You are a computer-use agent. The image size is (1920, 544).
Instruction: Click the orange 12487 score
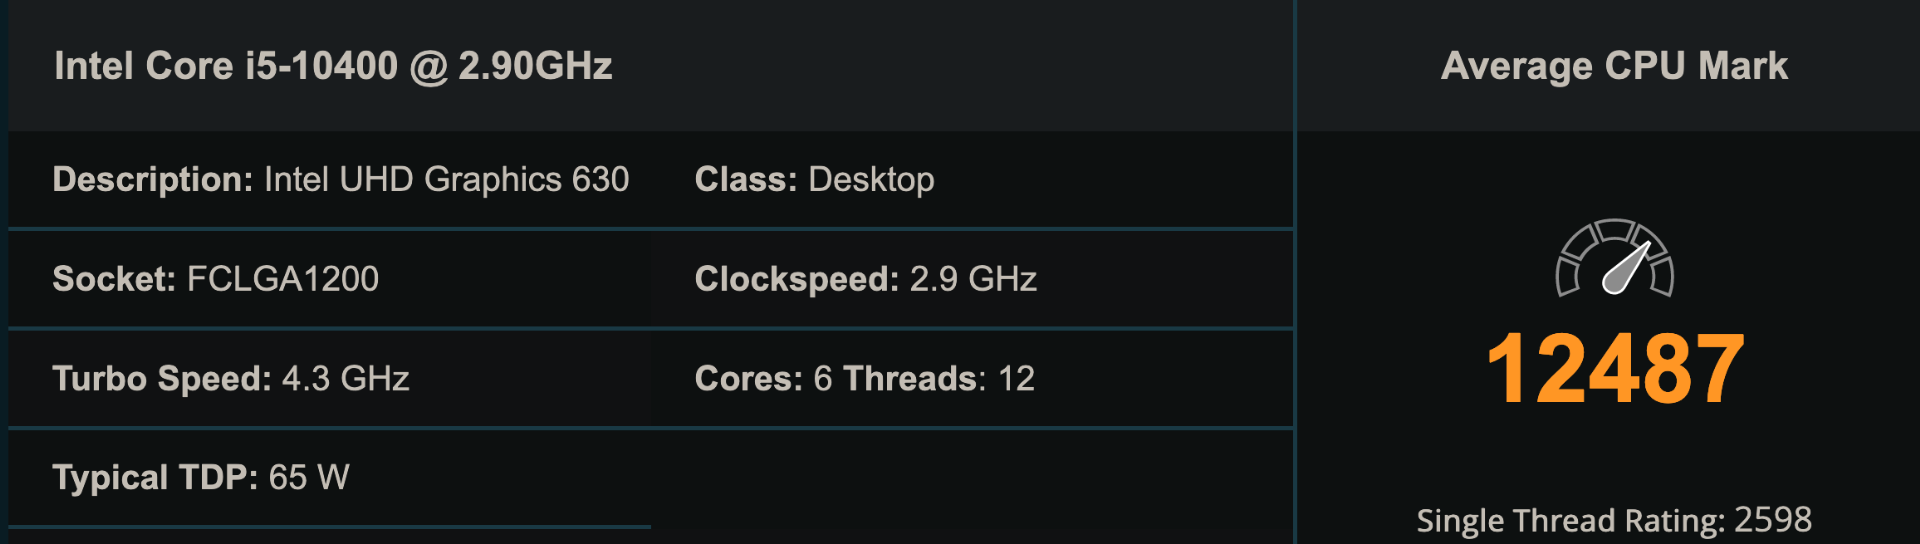[x=1615, y=369]
